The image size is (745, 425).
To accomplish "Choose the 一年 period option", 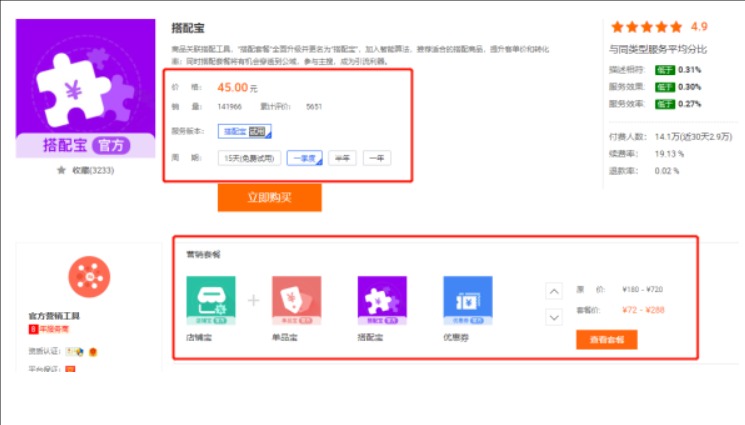I will [377, 158].
